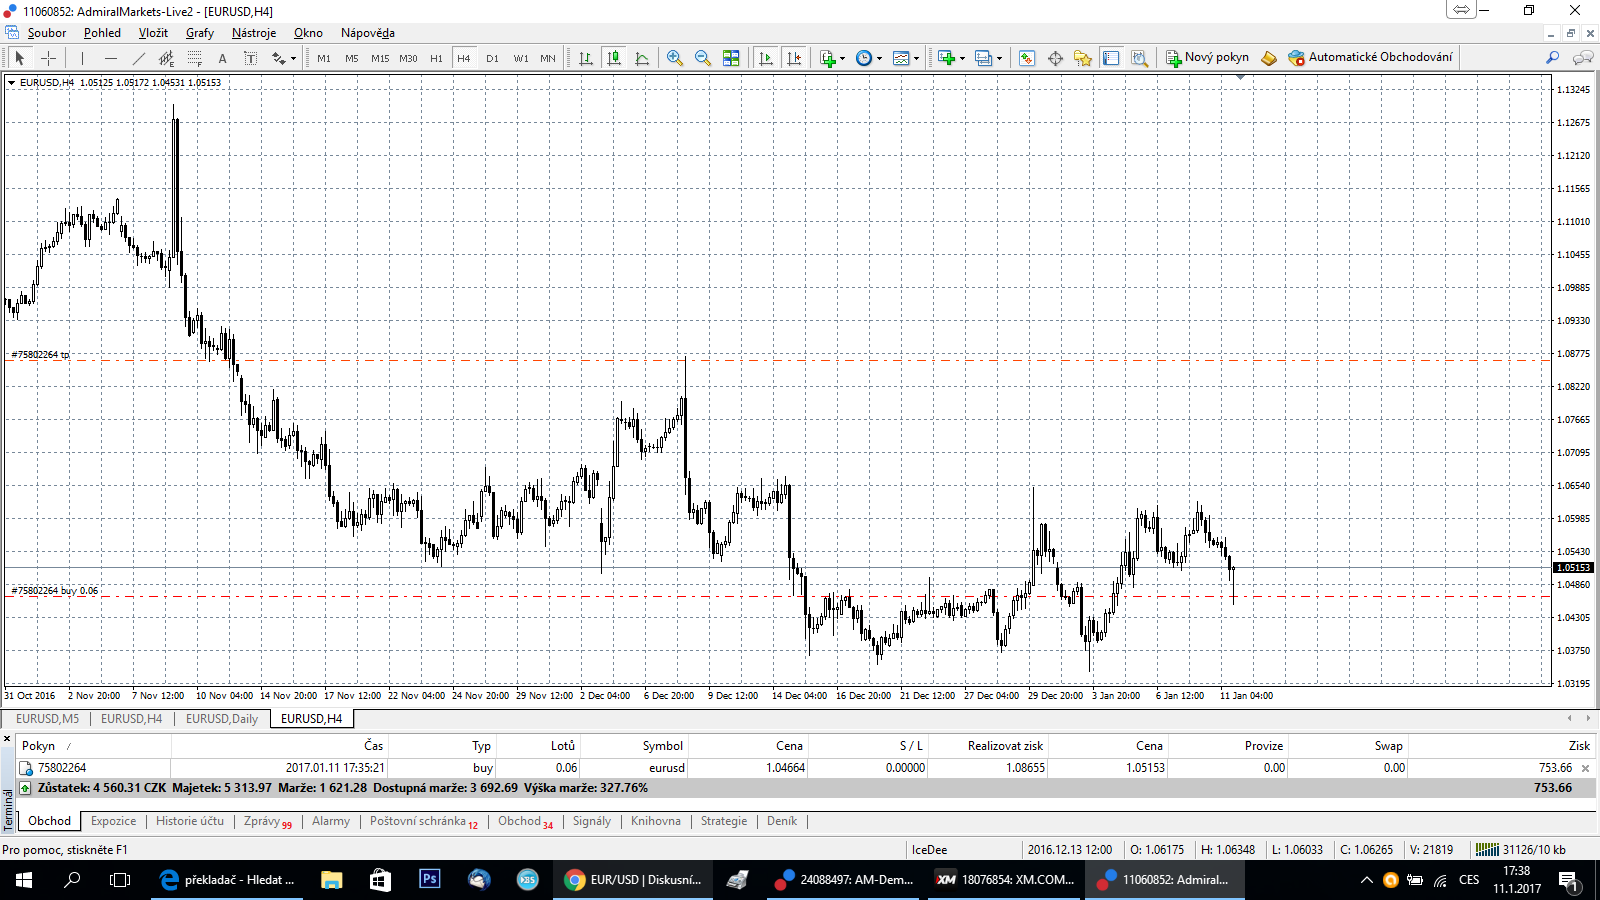Viewport: 1600px width, 900px height.
Task: Switch chart to D1 timeframe
Action: [492, 58]
